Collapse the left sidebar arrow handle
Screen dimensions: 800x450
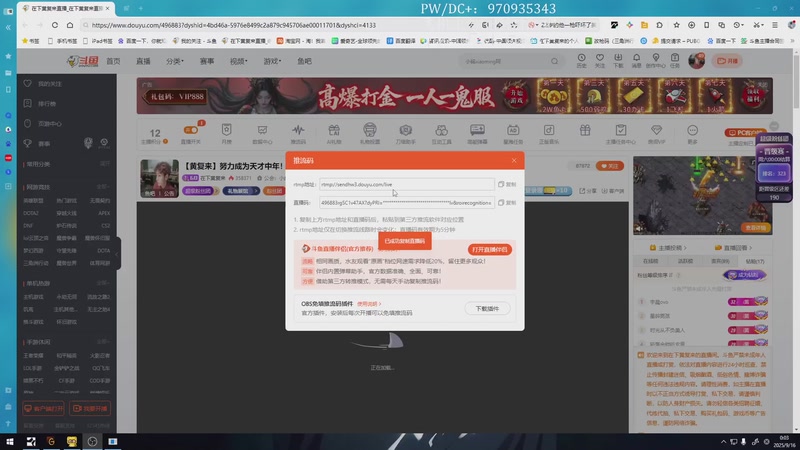[117, 254]
